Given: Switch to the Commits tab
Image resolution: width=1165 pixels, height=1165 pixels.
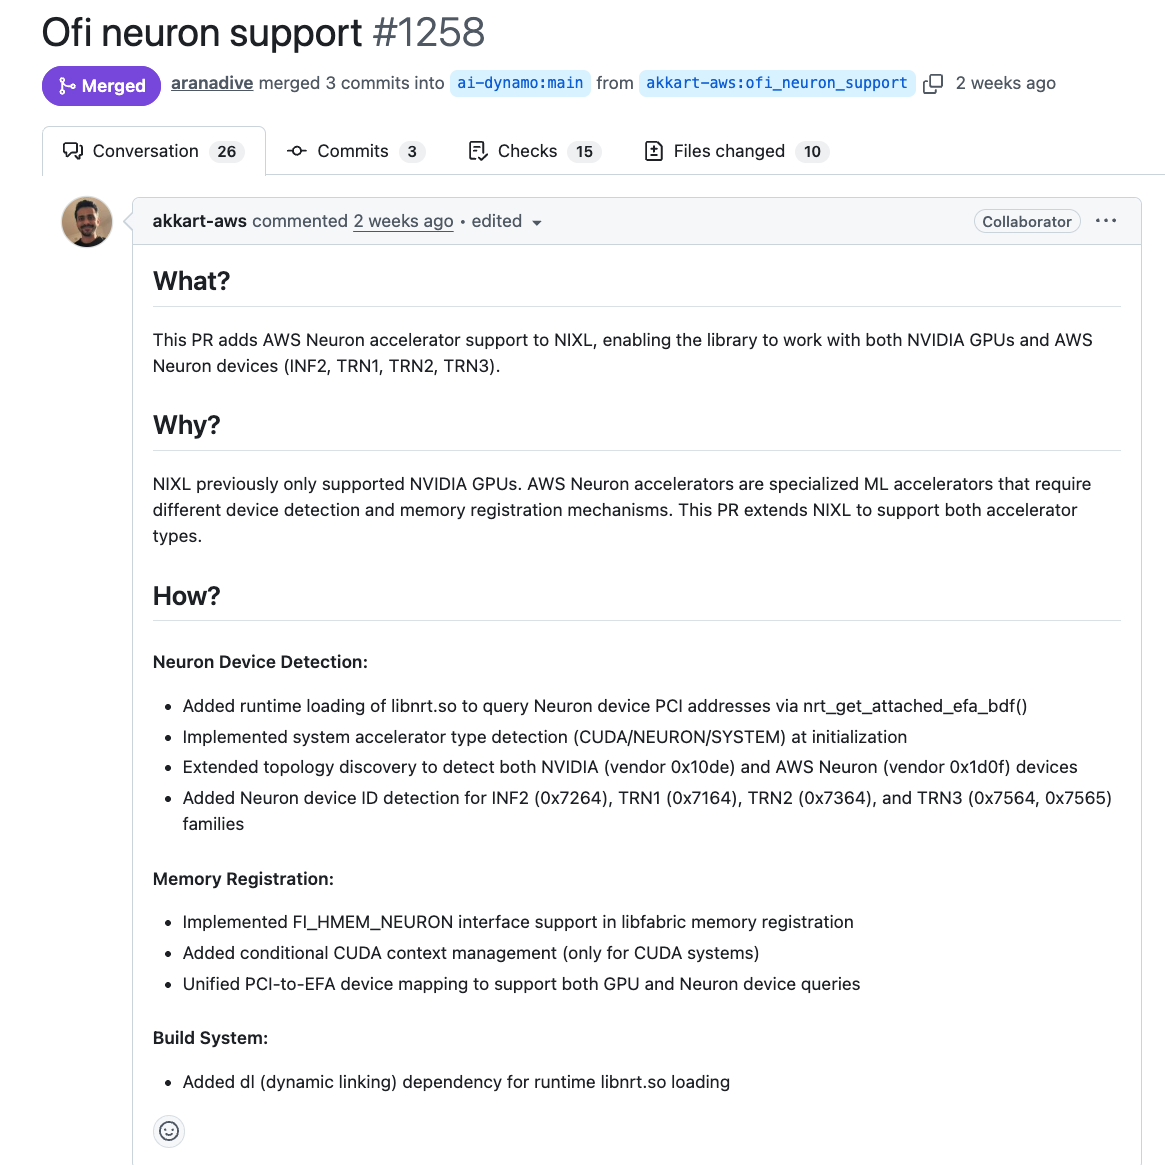Looking at the screenshot, I should (353, 151).
